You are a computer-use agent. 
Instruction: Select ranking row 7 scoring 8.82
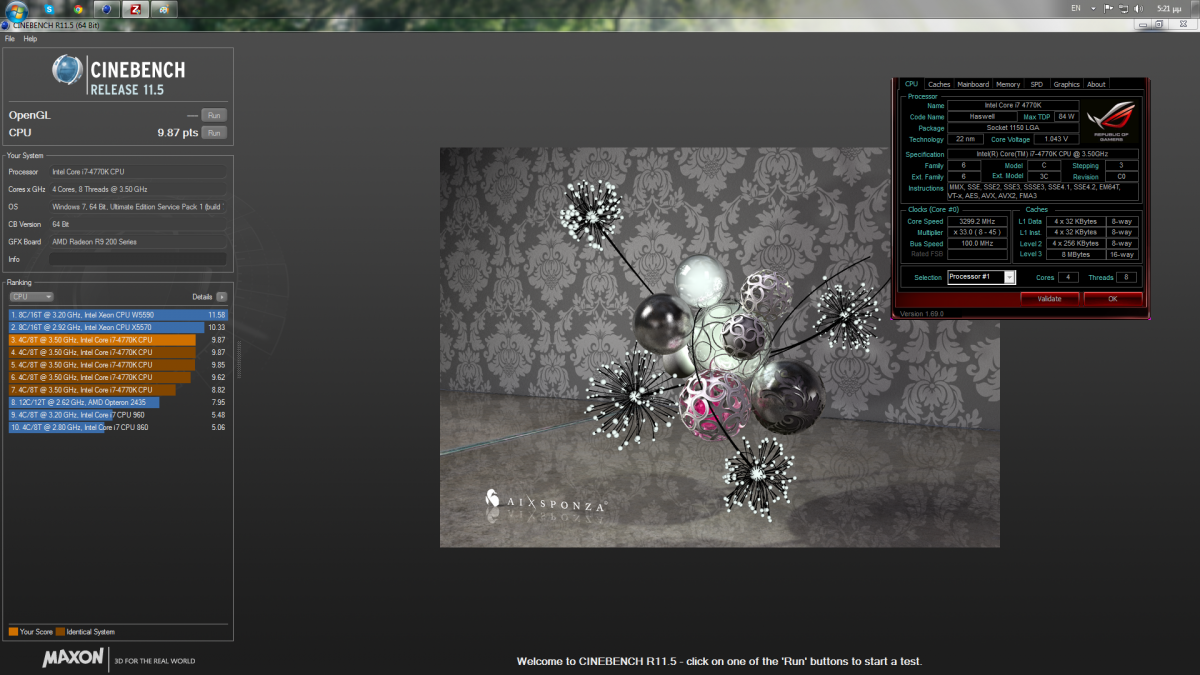(118, 390)
